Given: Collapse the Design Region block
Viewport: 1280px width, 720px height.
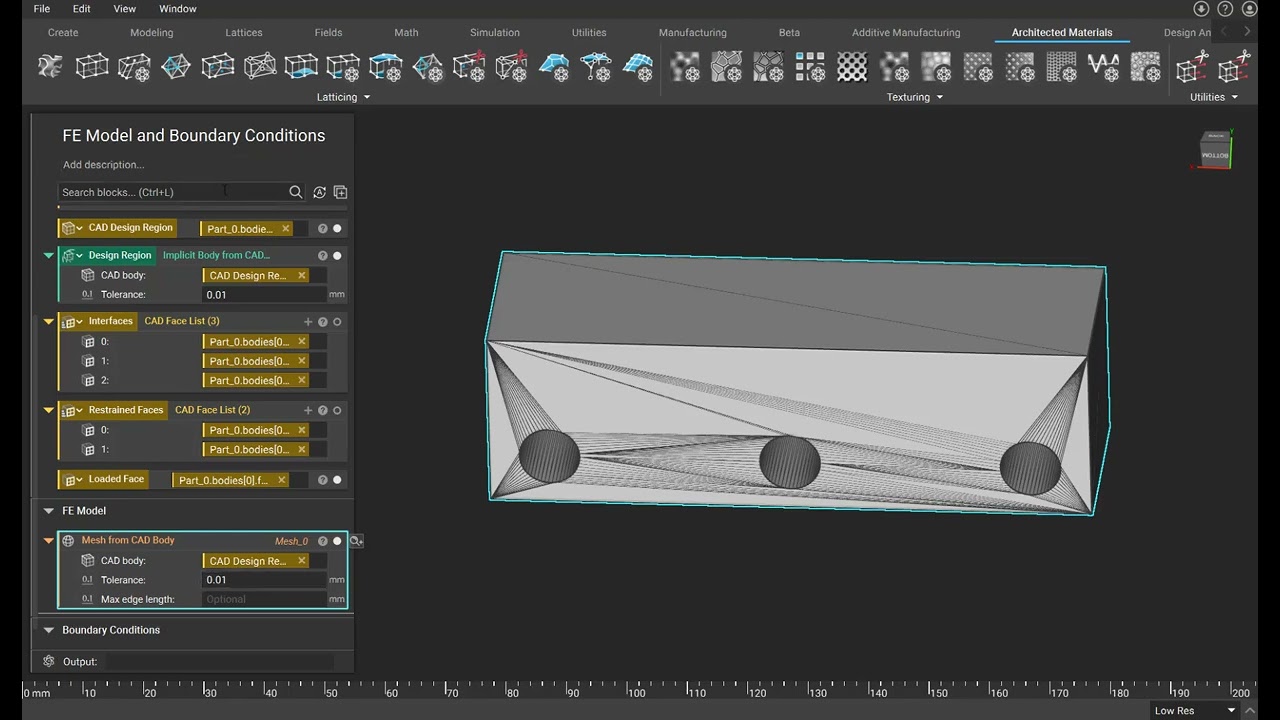Looking at the screenshot, I should (48, 255).
